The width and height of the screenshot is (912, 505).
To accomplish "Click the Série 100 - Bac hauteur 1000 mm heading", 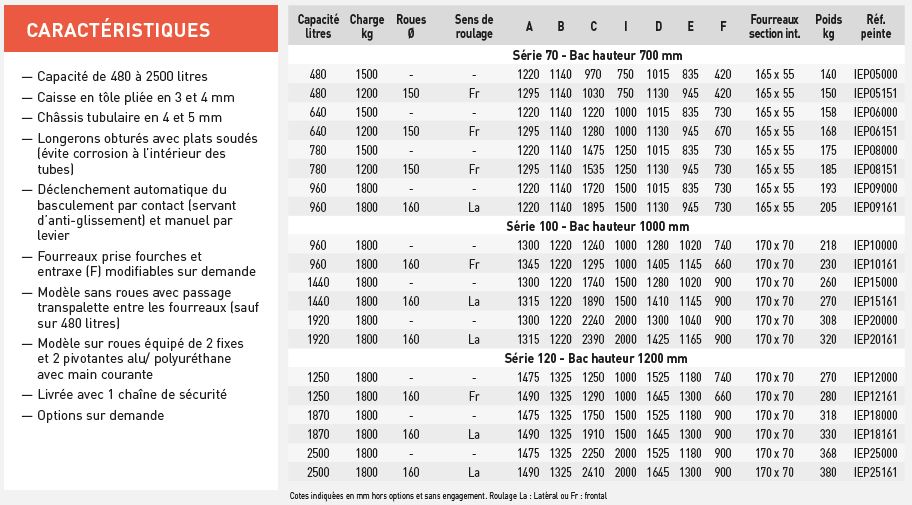I will [597, 226].
